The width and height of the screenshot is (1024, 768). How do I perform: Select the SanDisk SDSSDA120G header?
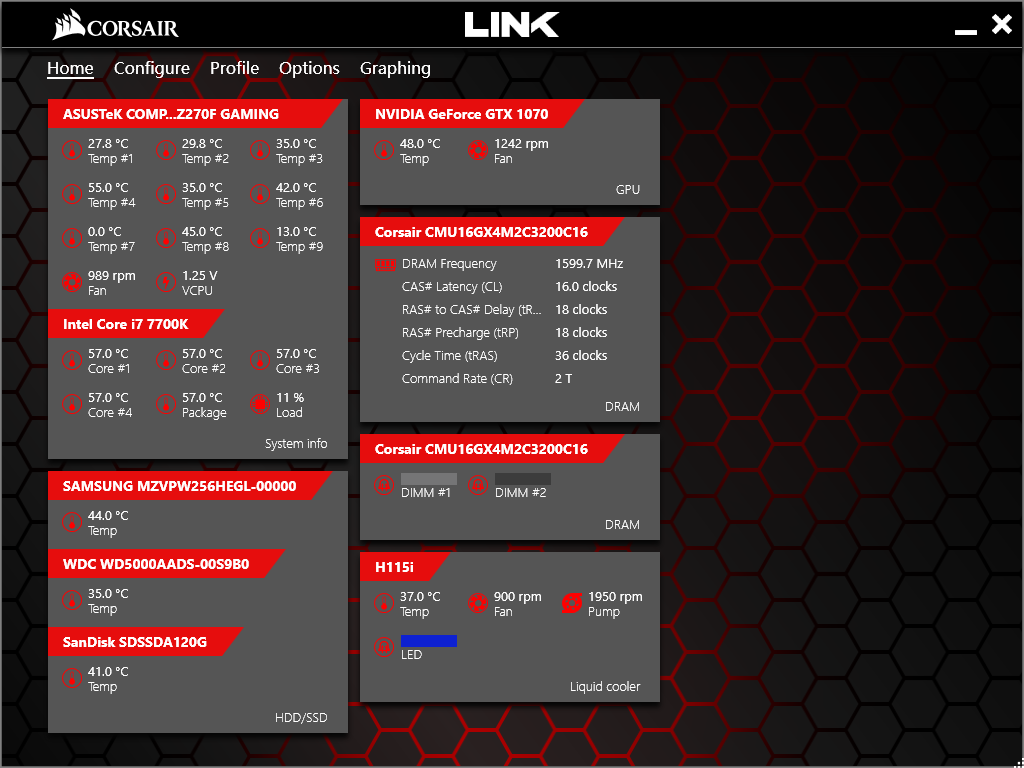[x=146, y=642]
